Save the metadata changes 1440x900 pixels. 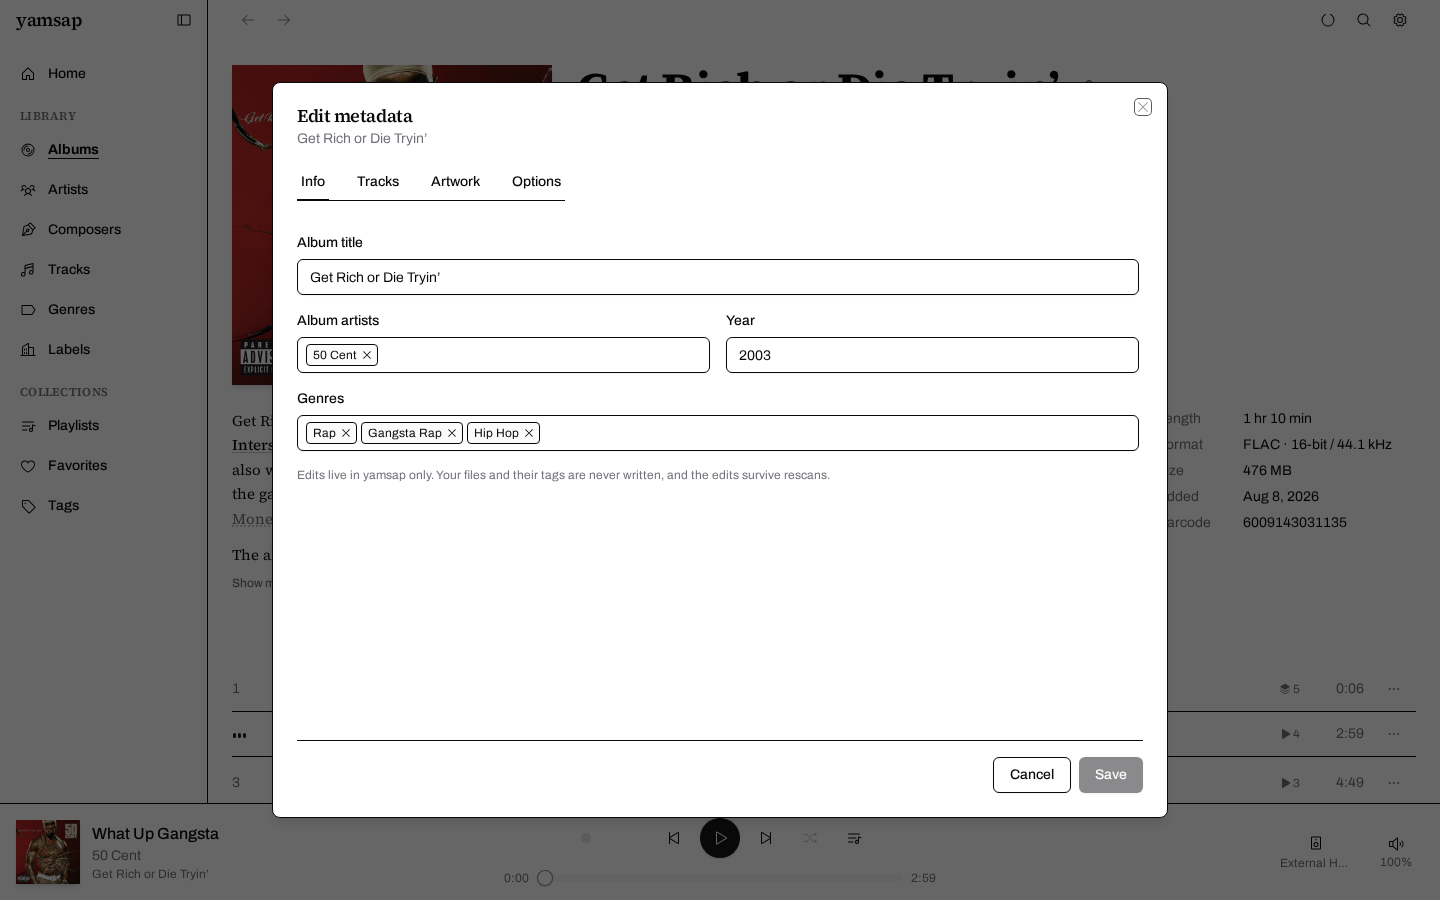pos(1111,775)
